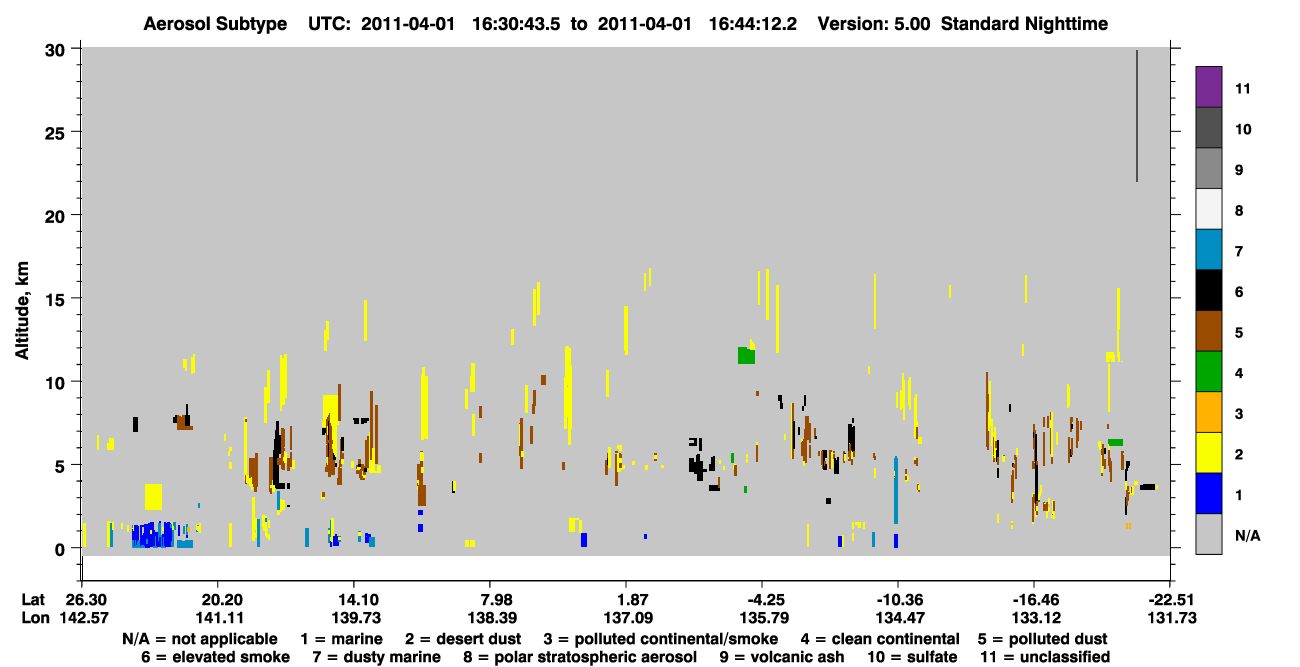
Task: Click the legend text '2 = desert dust'
Action: 461,638
